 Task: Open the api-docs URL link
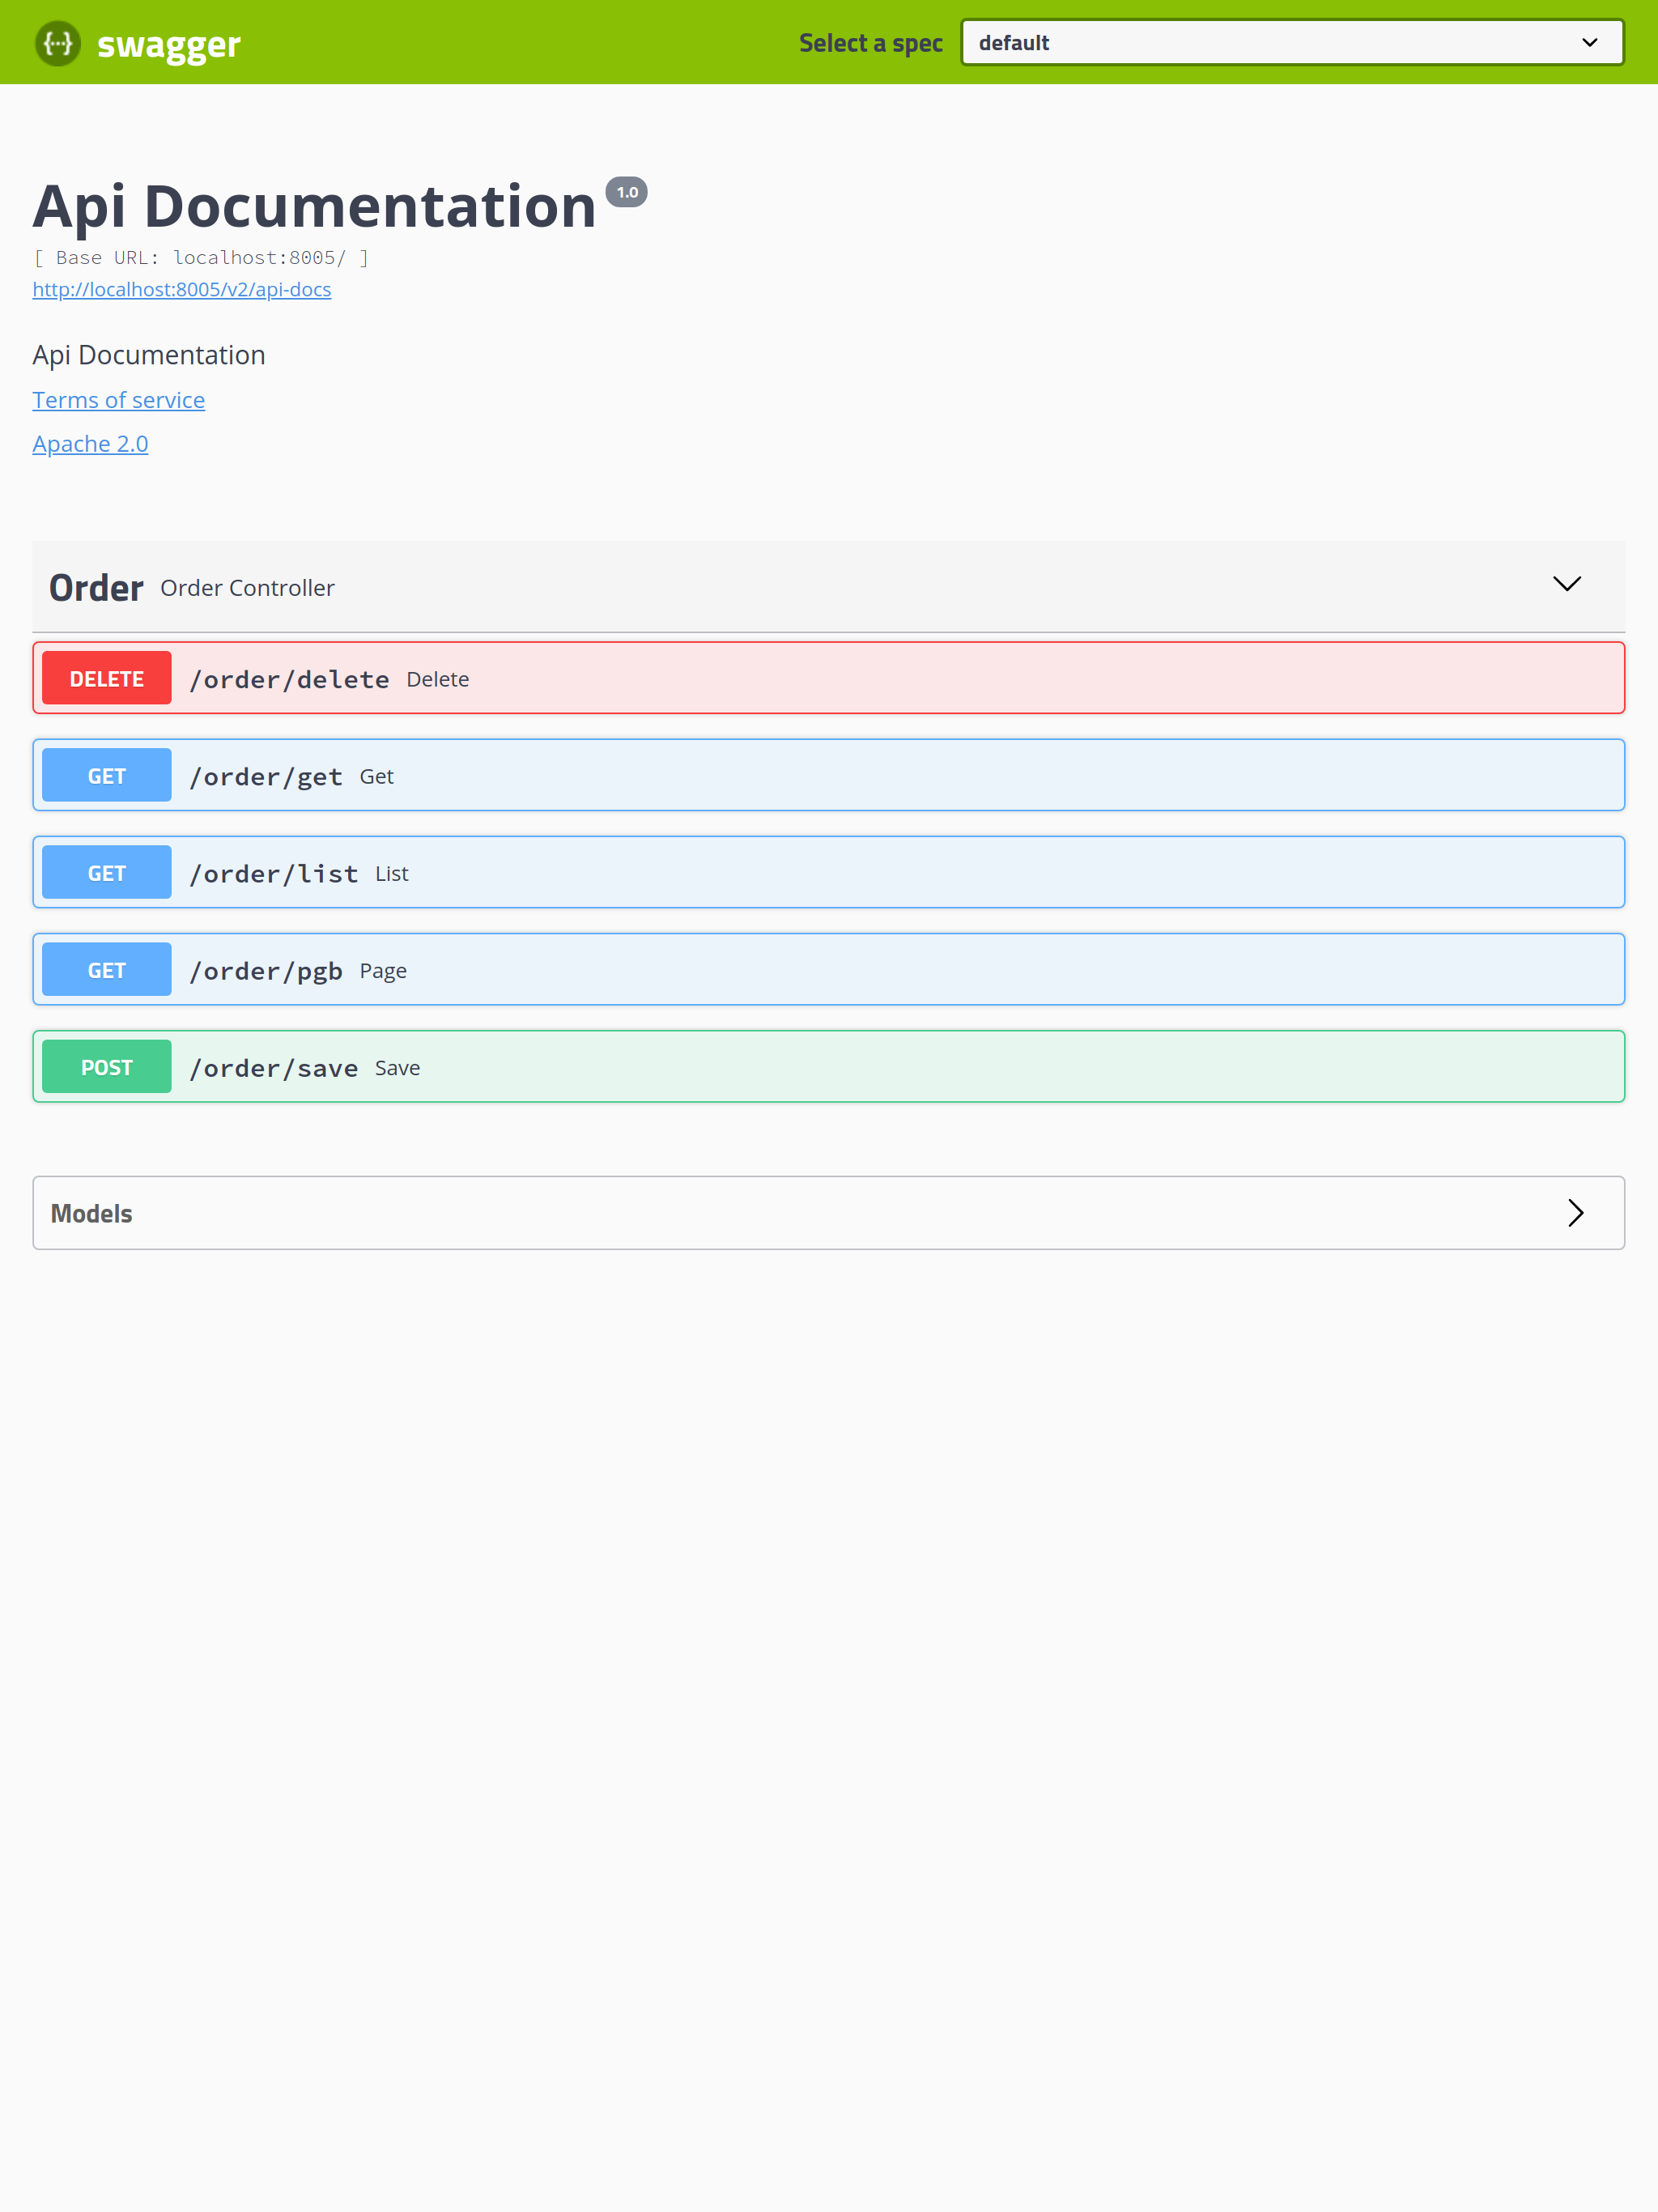pyautogui.click(x=181, y=290)
